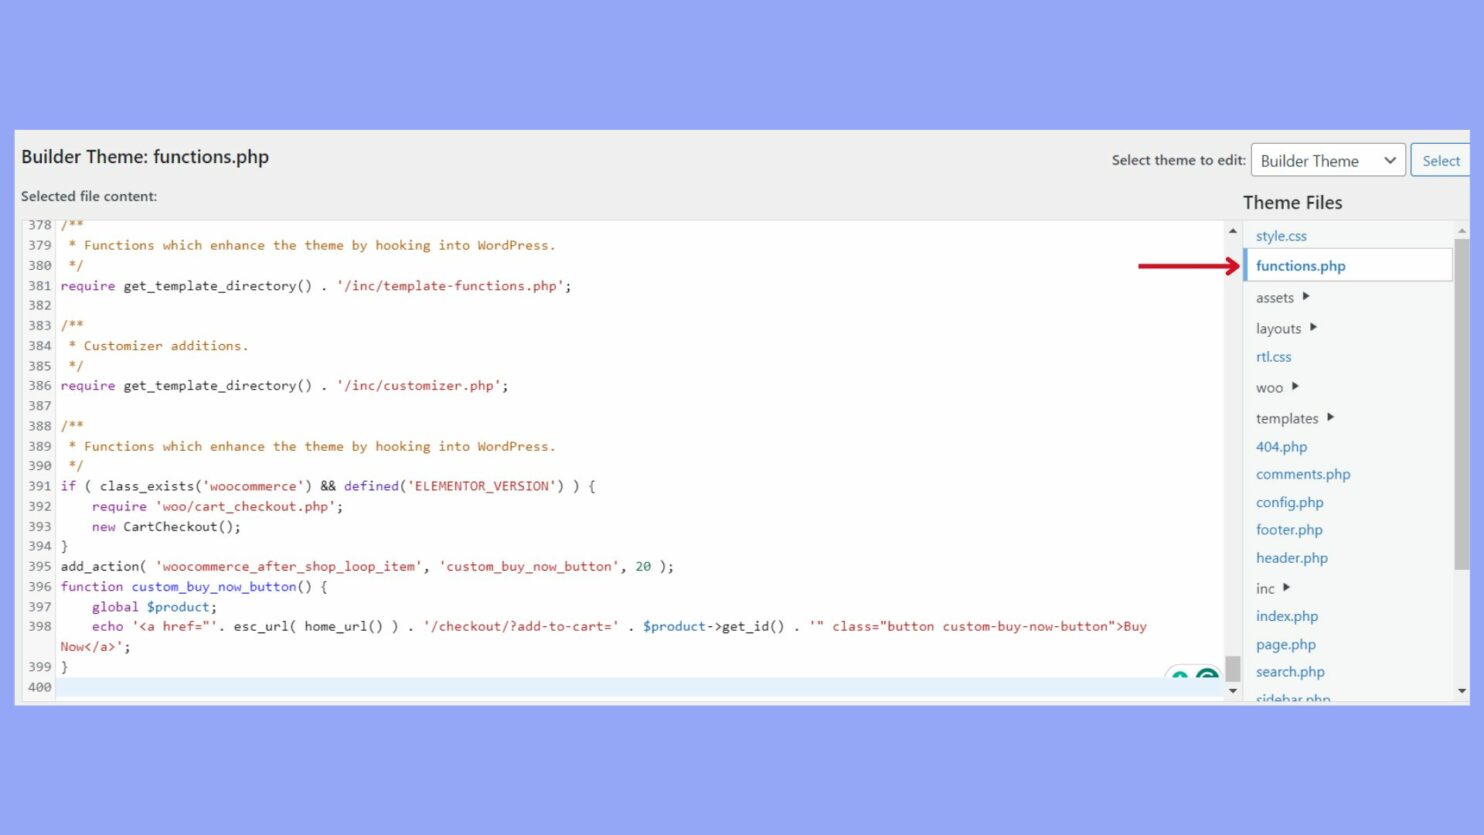The image size is (1484, 835).
Task: Open comments.php for editing
Action: point(1303,474)
